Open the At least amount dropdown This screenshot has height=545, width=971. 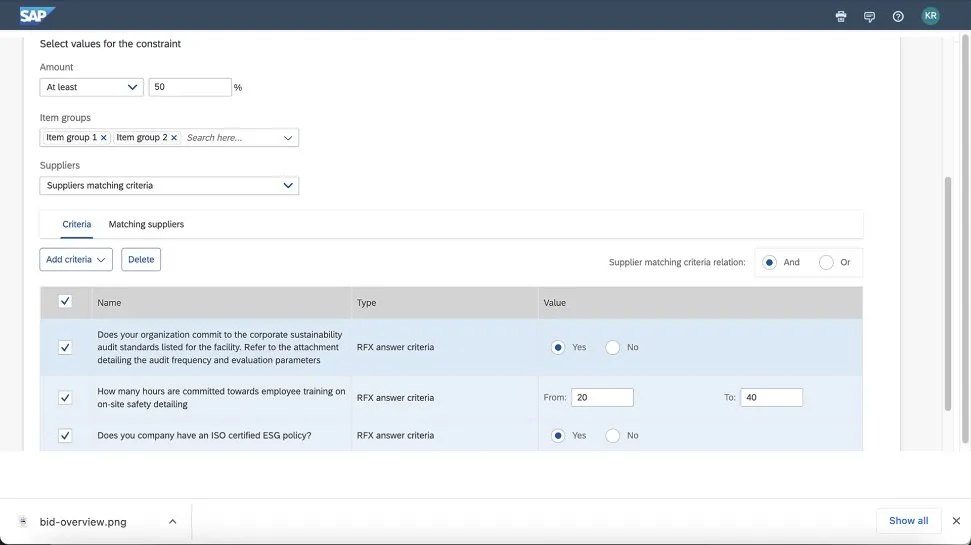(x=92, y=87)
